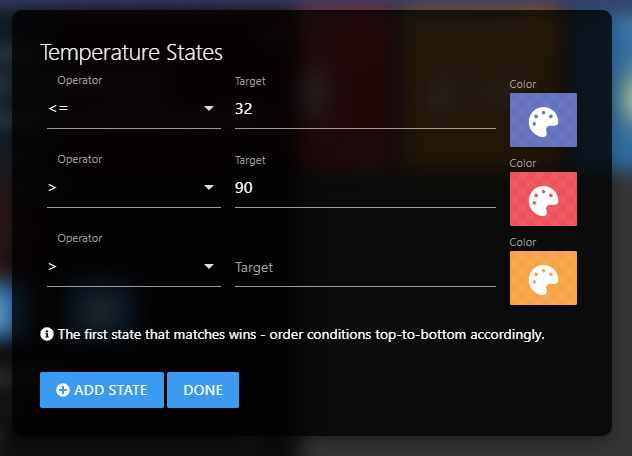Click palette icon in blue swatch
The image size is (632, 456).
pyautogui.click(x=543, y=122)
